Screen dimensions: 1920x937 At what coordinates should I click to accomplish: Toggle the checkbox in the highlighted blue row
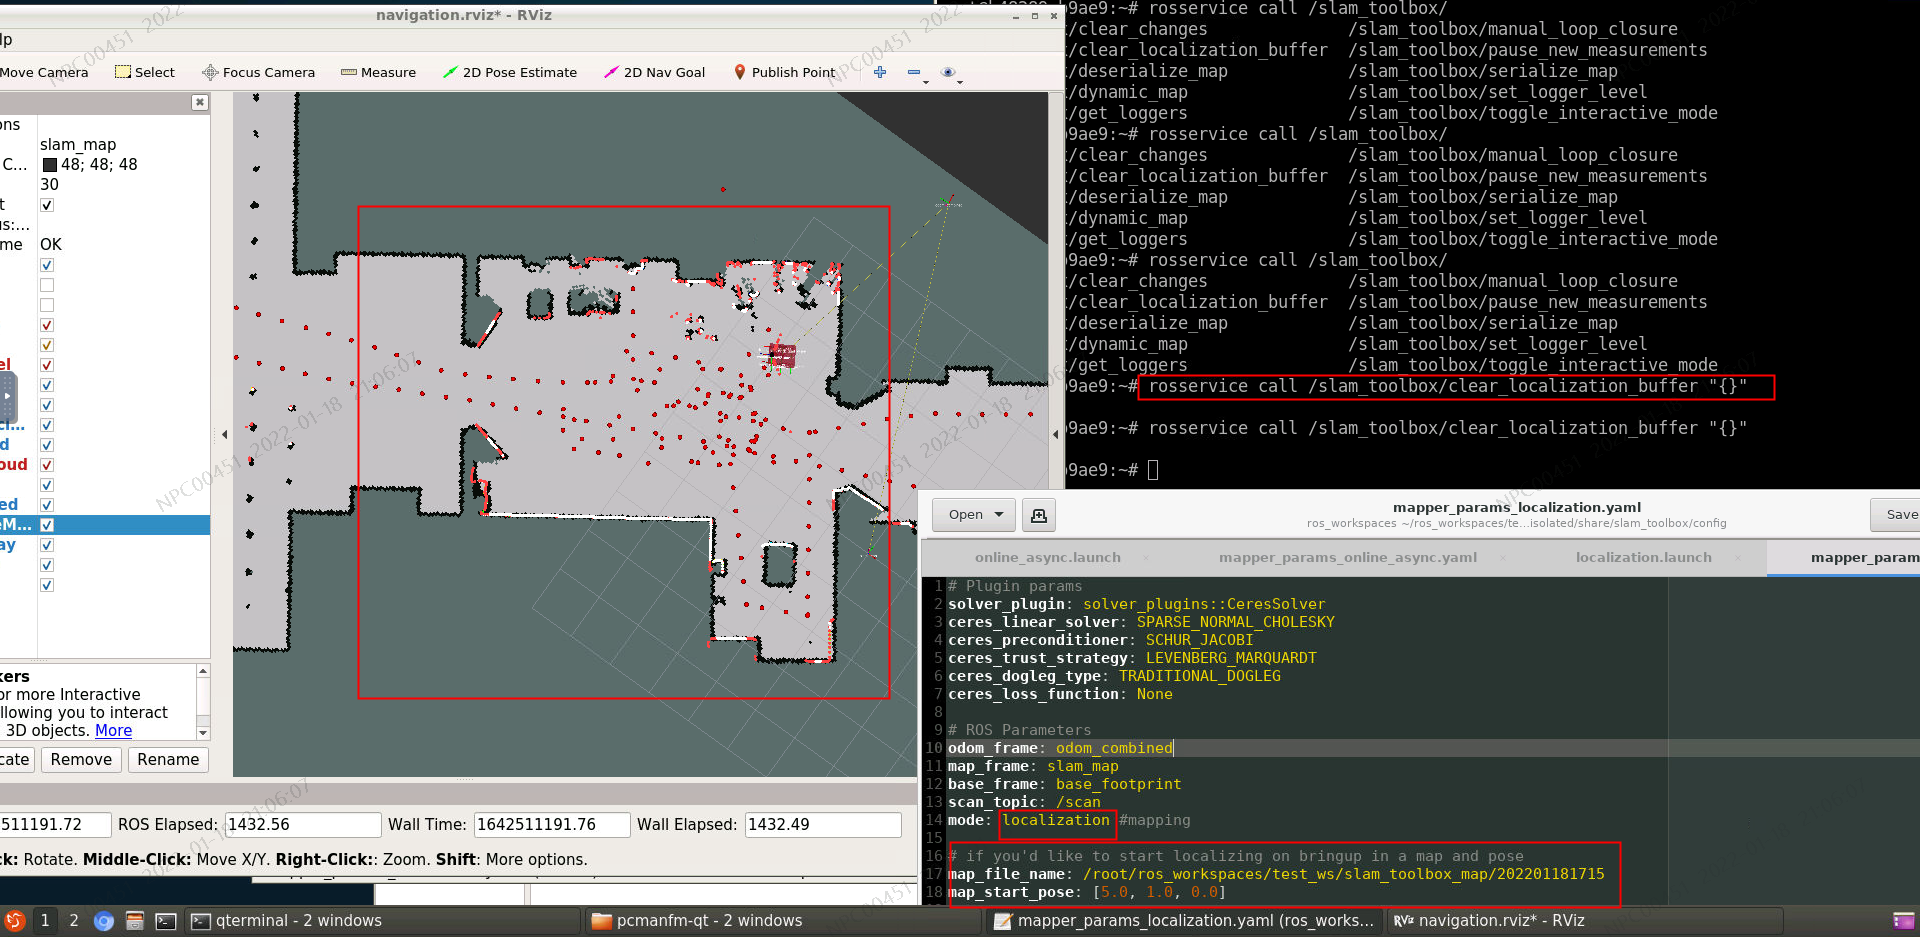click(47, 525)
